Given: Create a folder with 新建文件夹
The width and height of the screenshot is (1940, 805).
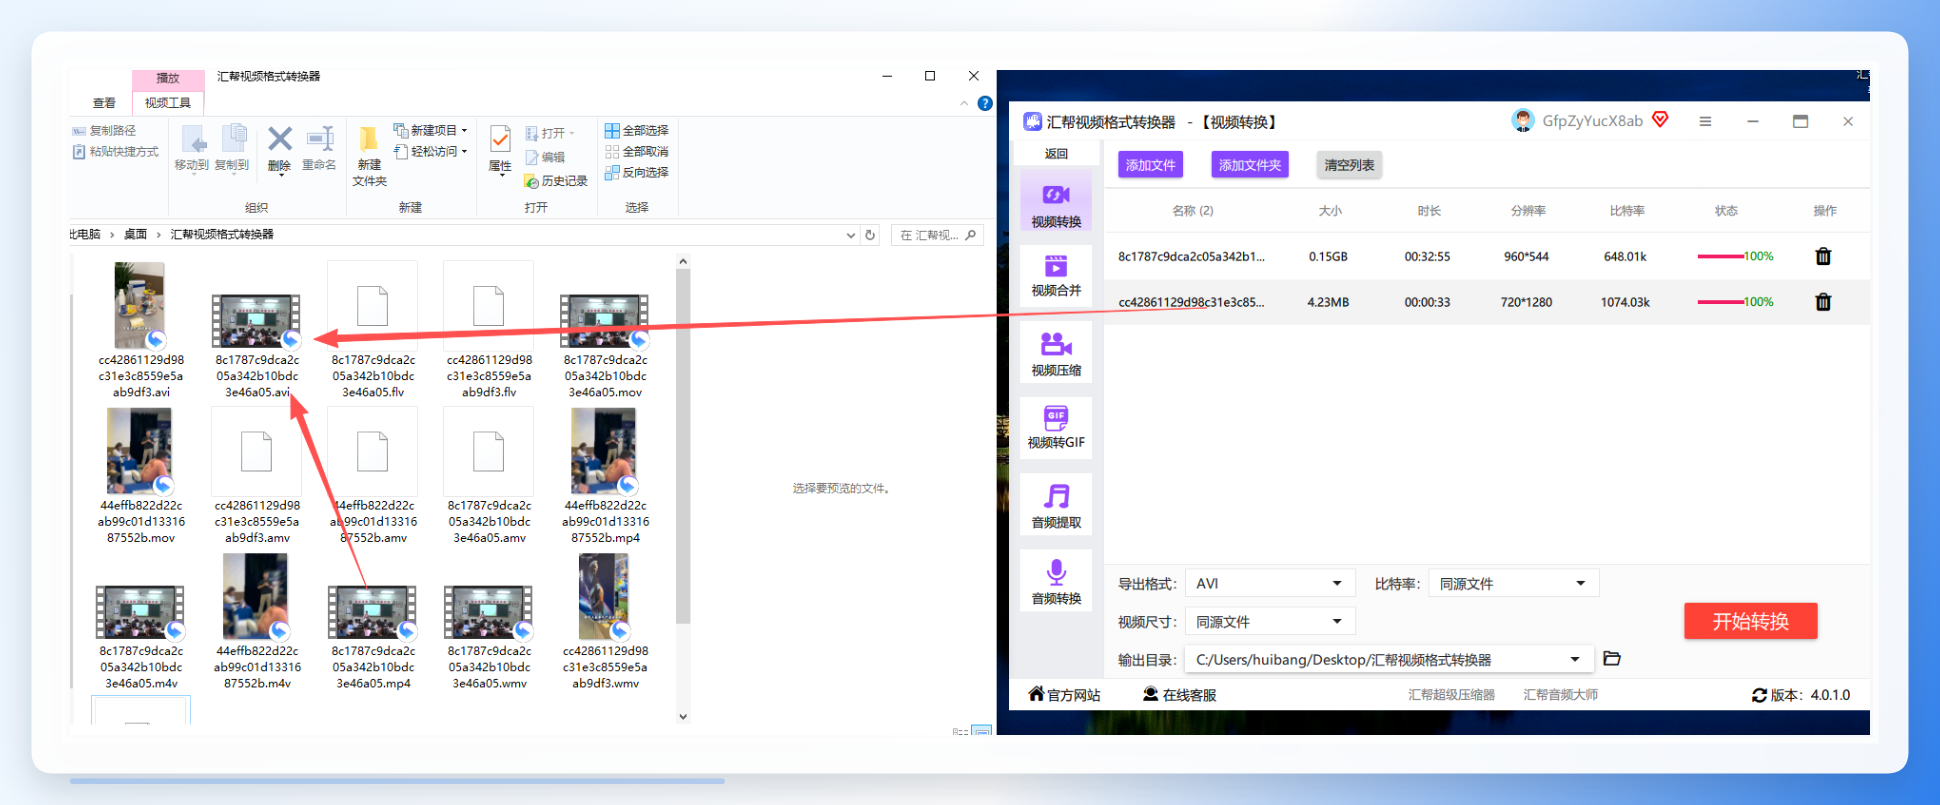Looking at the screenshot, I should (369, 156).
